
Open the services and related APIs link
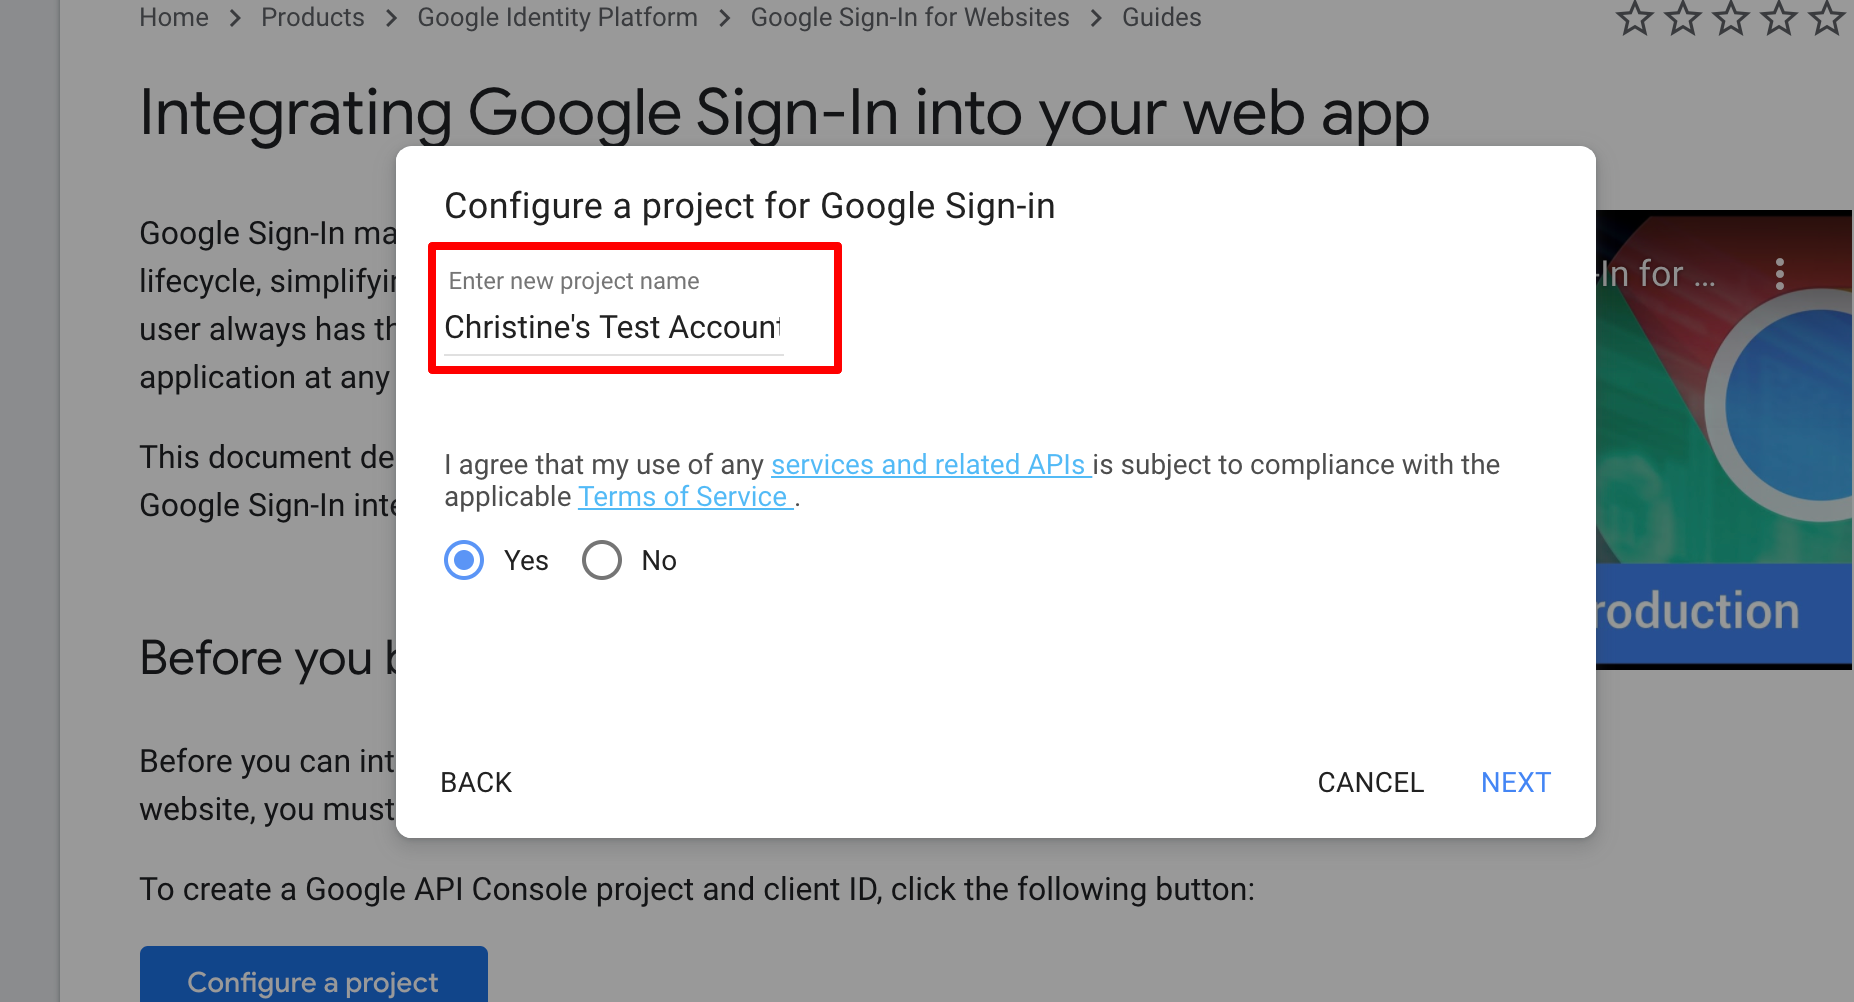pos(929,464)
